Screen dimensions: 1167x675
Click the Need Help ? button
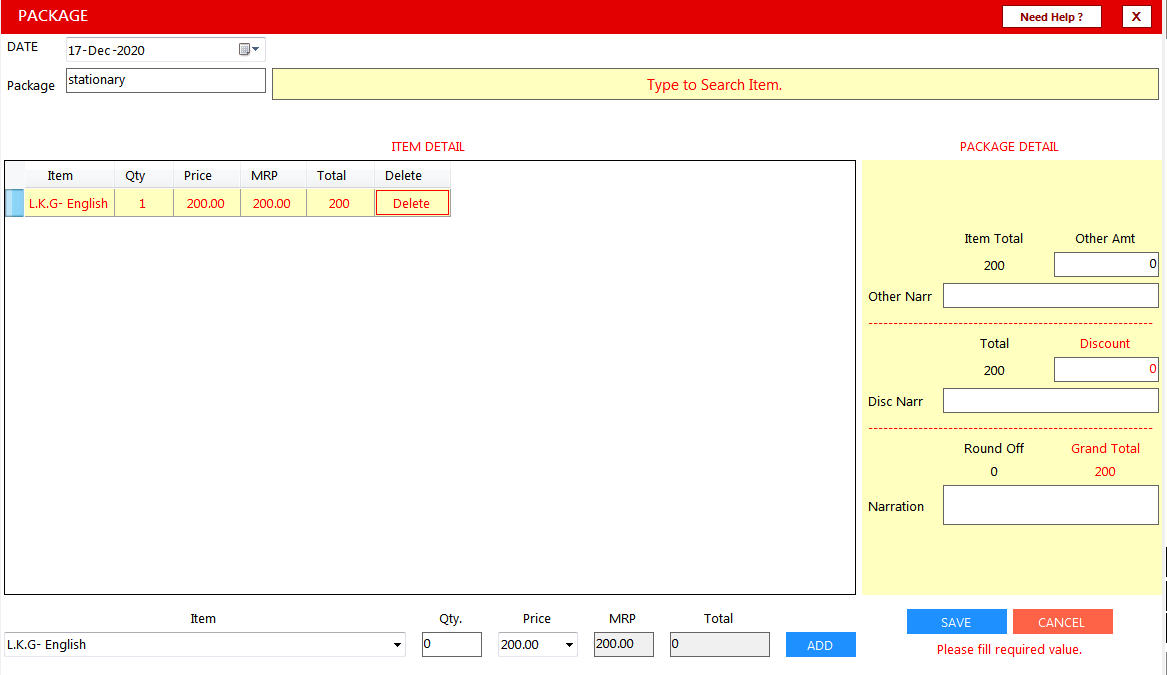click(x=1052, y=16)
